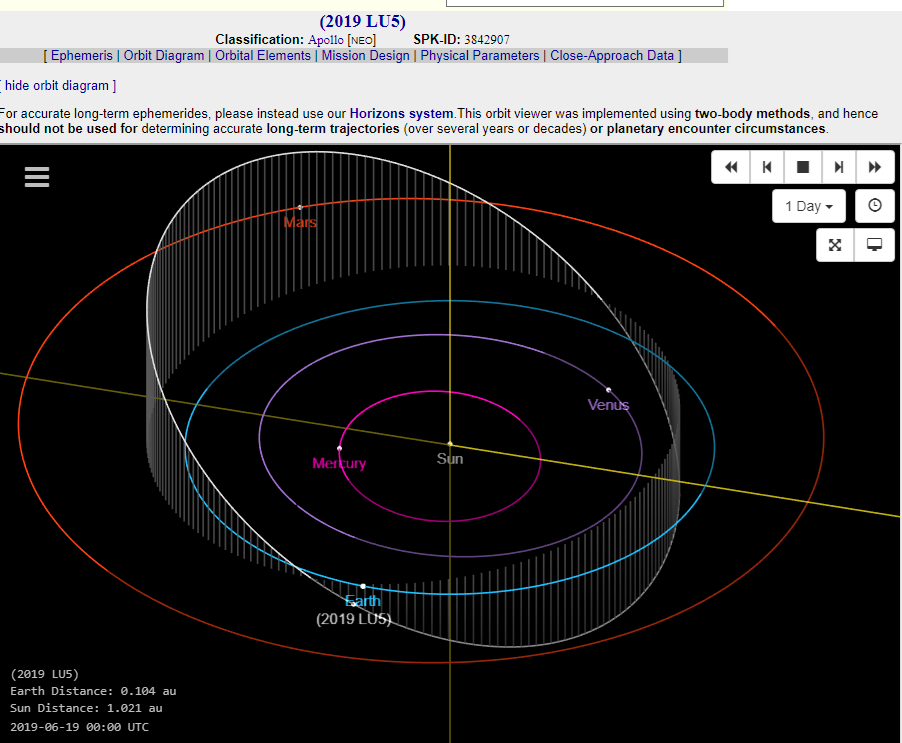Toggle fullscreen expand icon

pos(835,245)
